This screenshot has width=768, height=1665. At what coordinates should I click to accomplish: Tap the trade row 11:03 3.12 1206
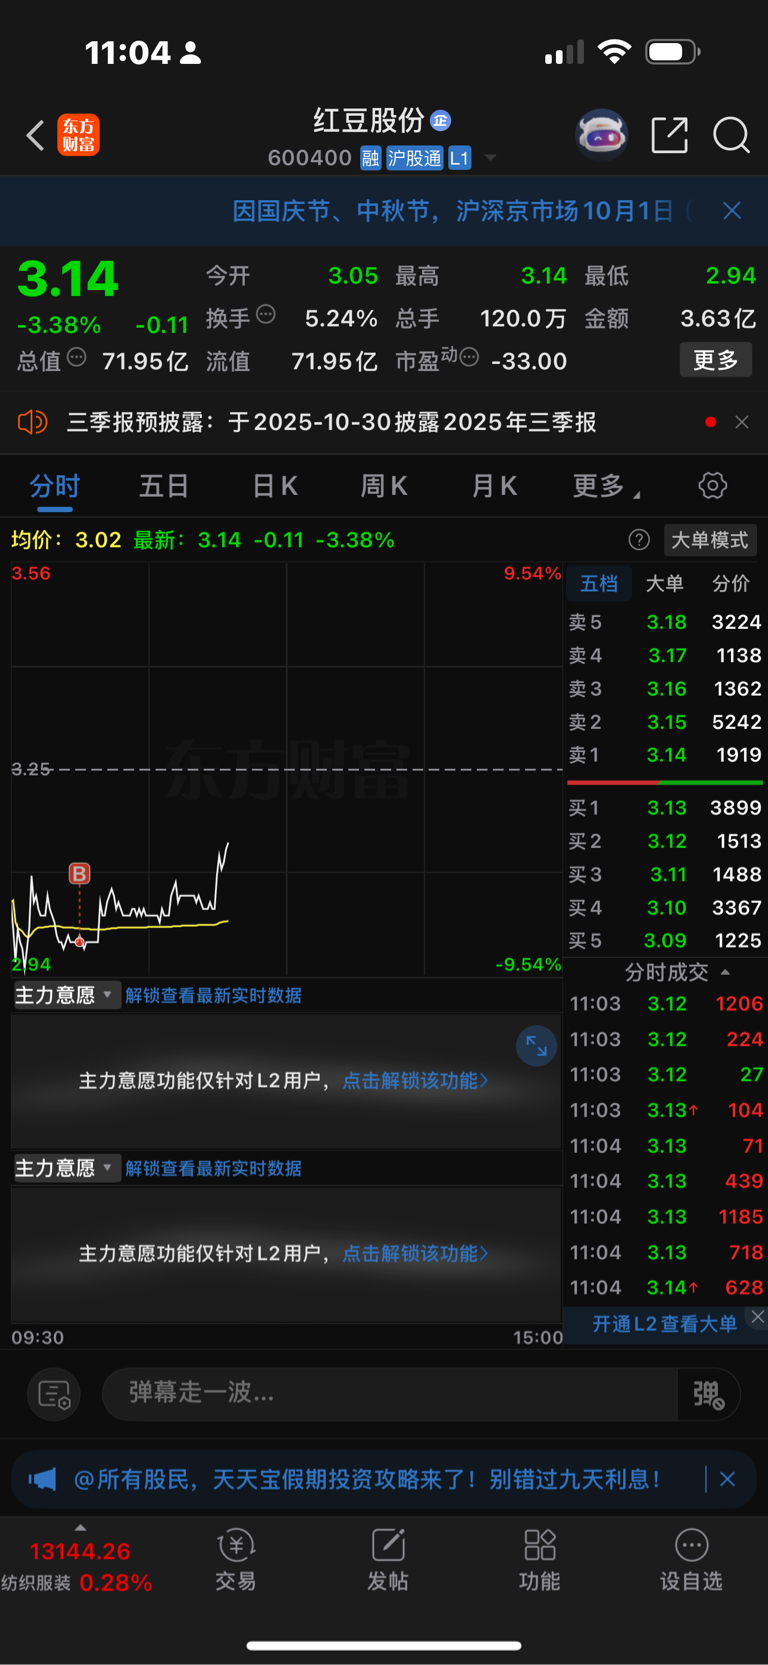click(x=665, y=1004)
